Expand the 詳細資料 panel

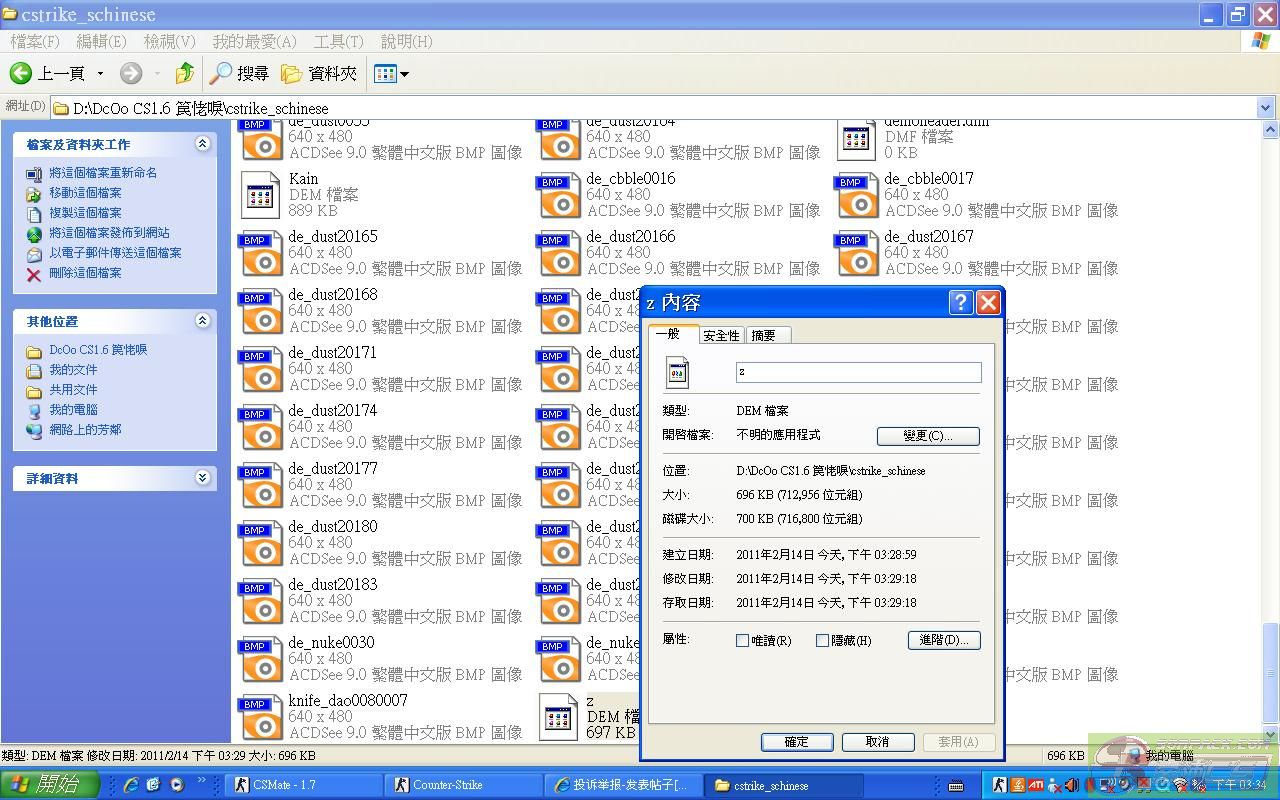pos(202,478)
